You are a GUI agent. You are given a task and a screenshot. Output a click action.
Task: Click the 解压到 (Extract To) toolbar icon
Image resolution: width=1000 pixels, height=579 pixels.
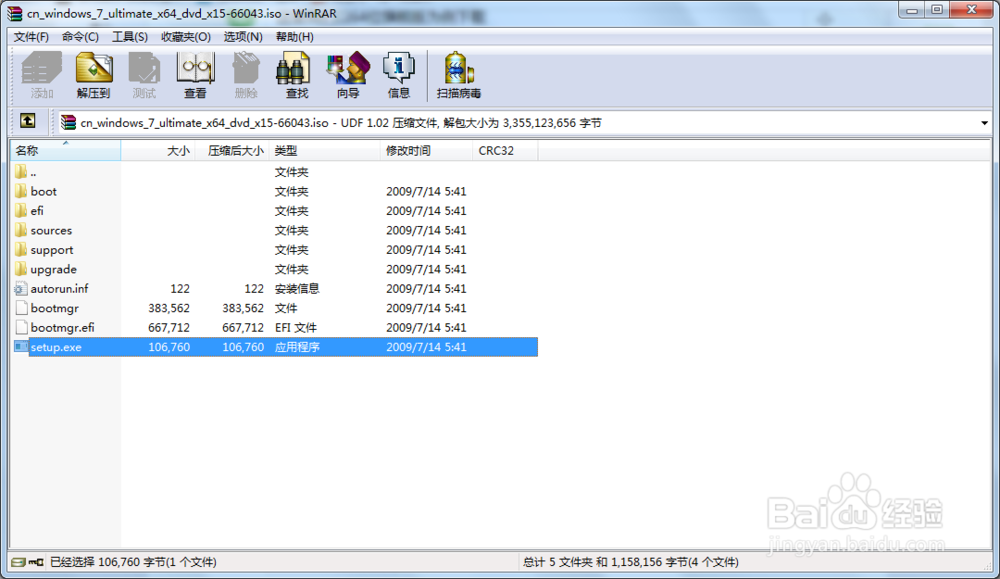tap(94, 75)
